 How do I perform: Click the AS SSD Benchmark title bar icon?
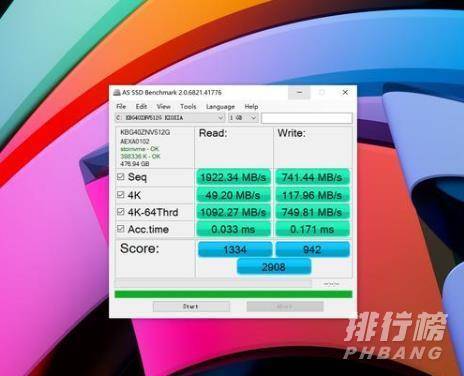[117, 93]
